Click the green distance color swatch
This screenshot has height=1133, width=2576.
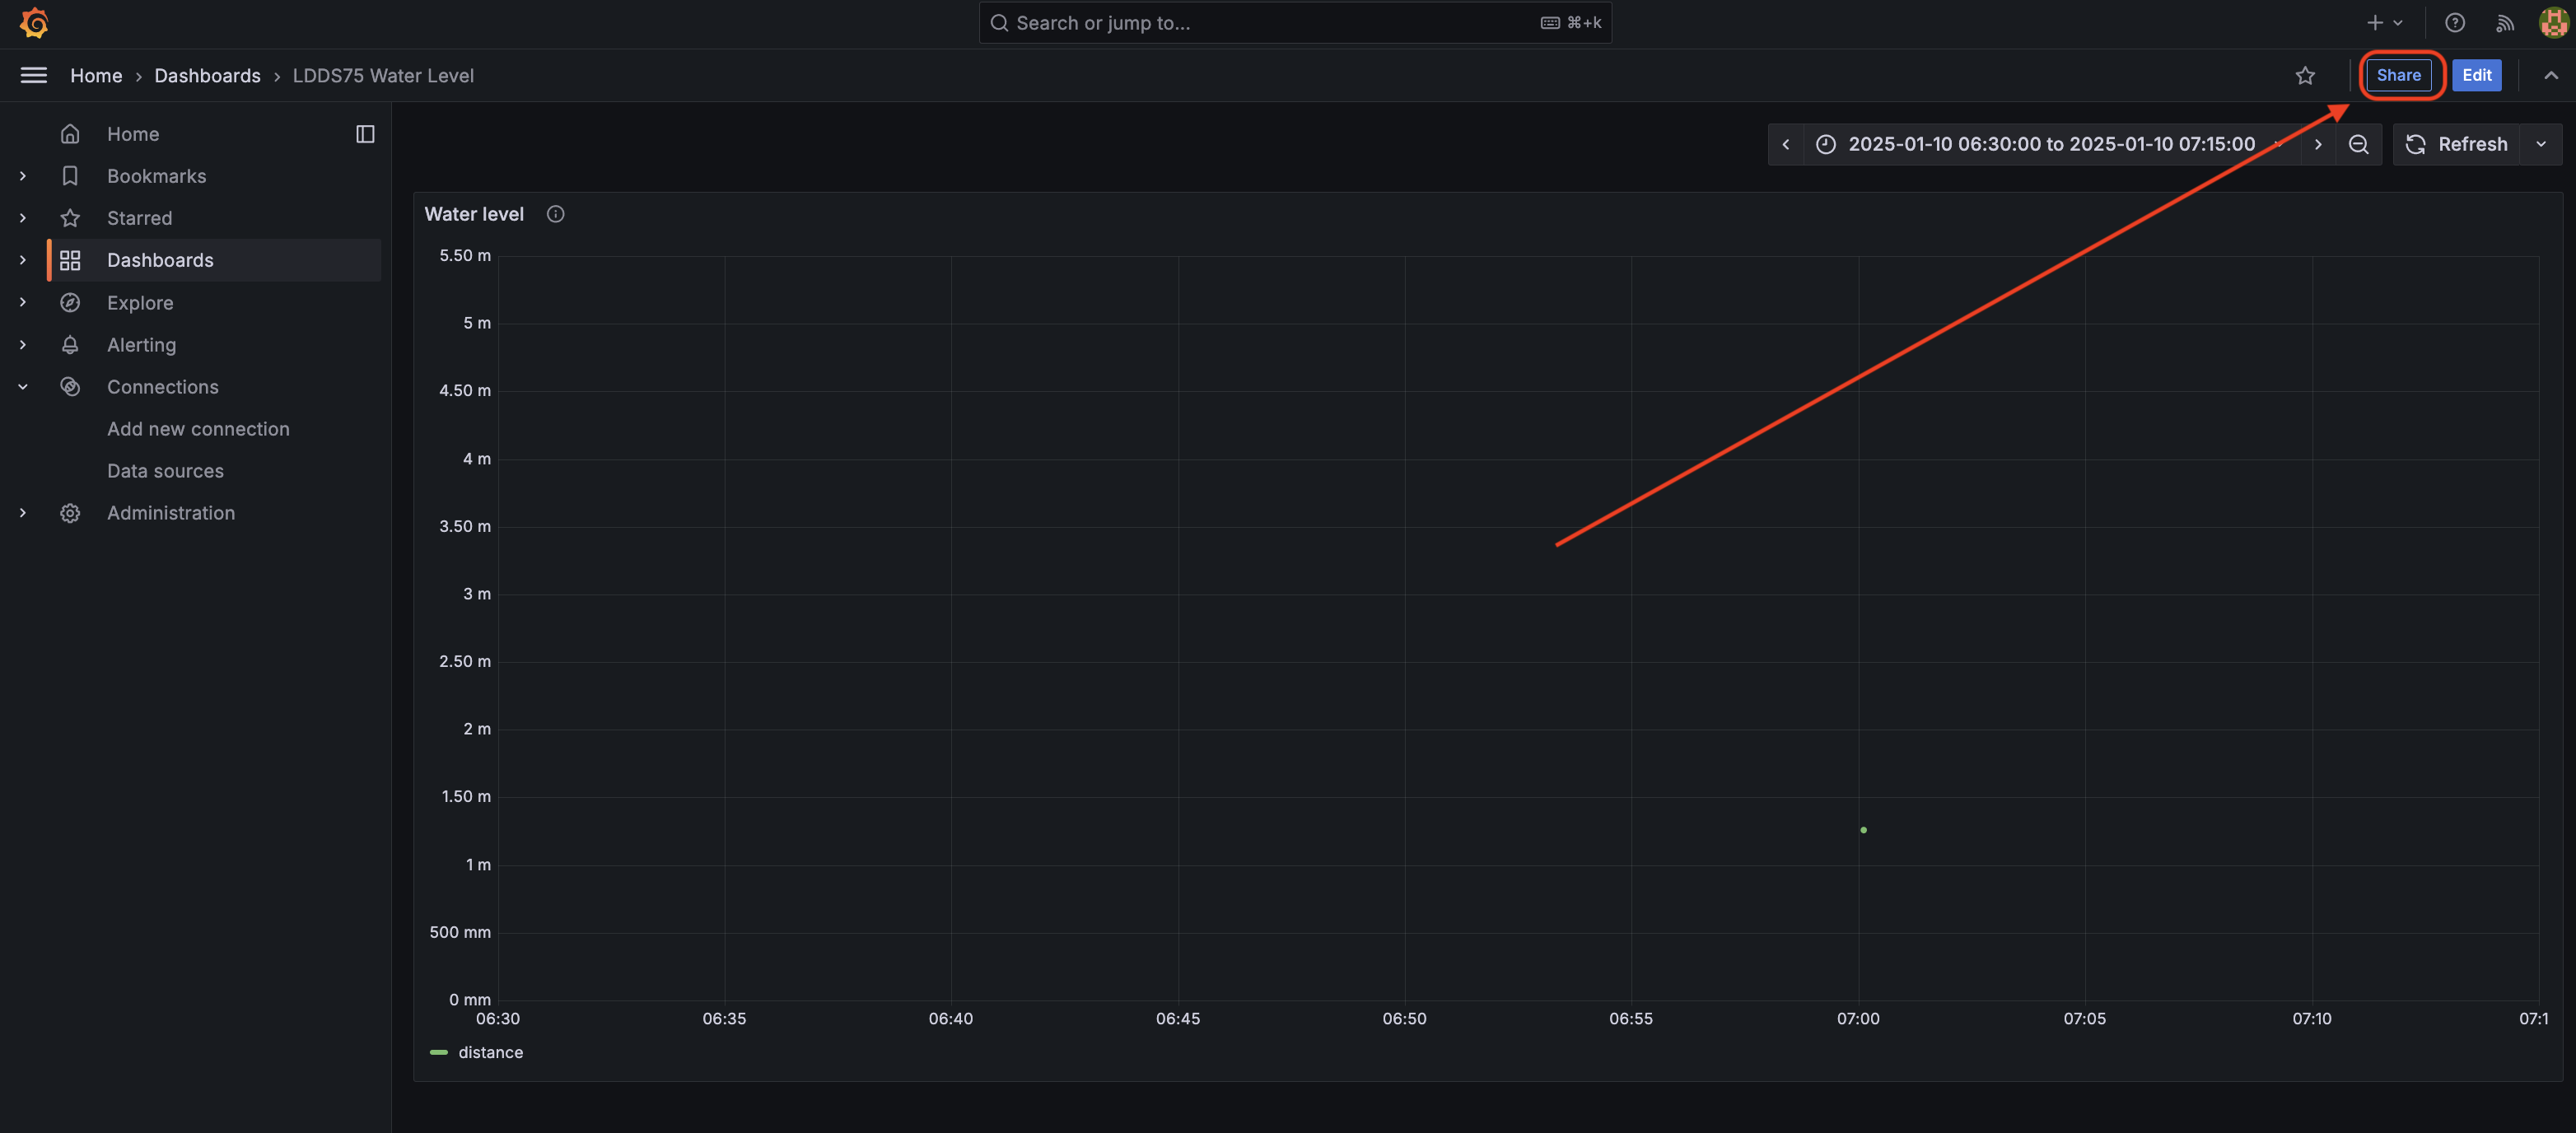click(x=438, y=1052)
